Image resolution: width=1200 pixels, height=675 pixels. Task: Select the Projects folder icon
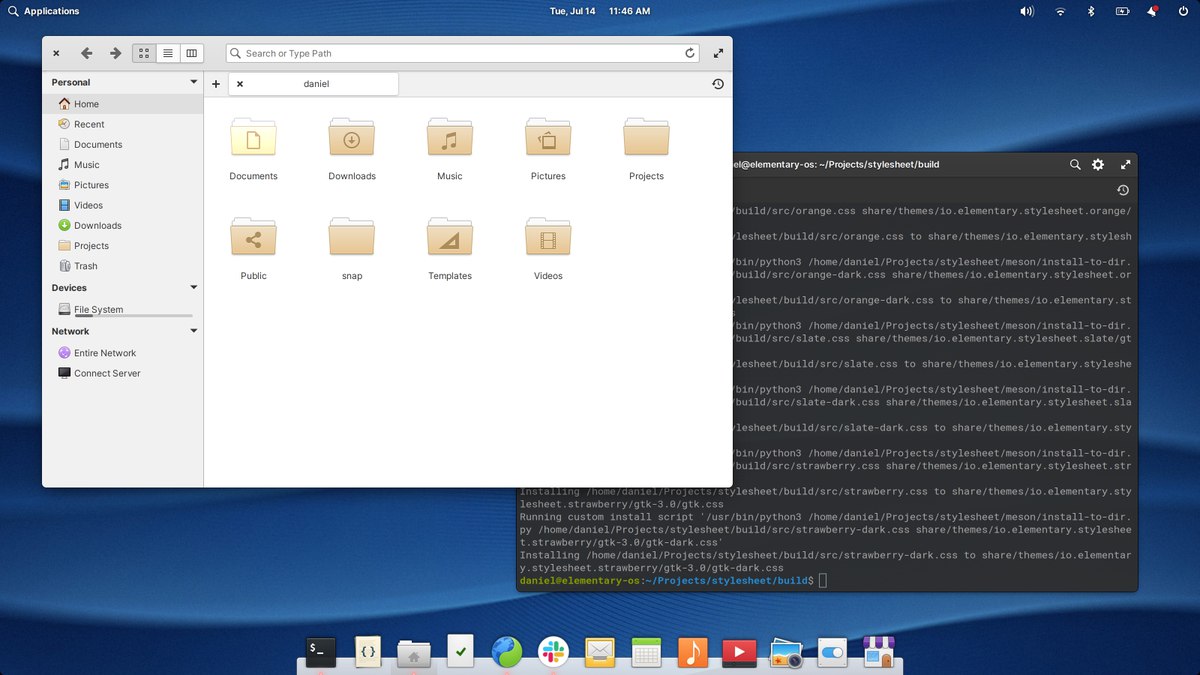coord(646,137)
